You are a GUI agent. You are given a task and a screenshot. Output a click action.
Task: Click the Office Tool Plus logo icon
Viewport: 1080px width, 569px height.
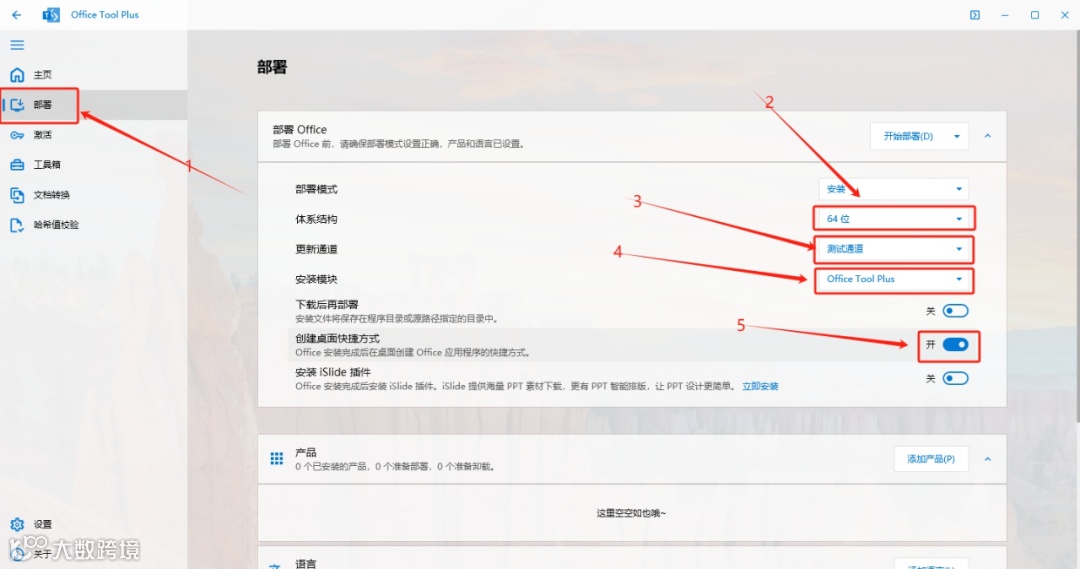[51, 14]
